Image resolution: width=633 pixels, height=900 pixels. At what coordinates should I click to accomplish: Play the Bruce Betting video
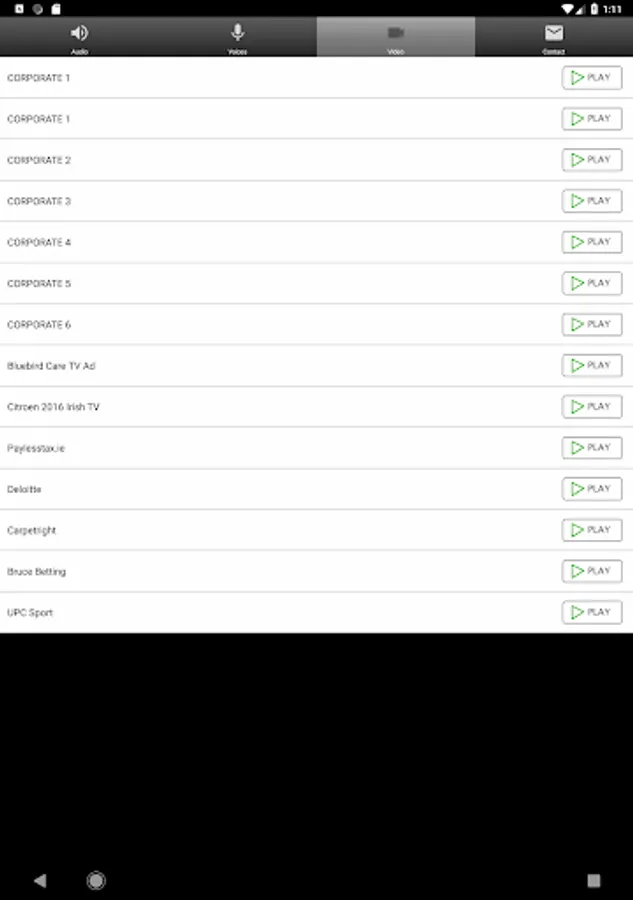[x=592, y=571]
